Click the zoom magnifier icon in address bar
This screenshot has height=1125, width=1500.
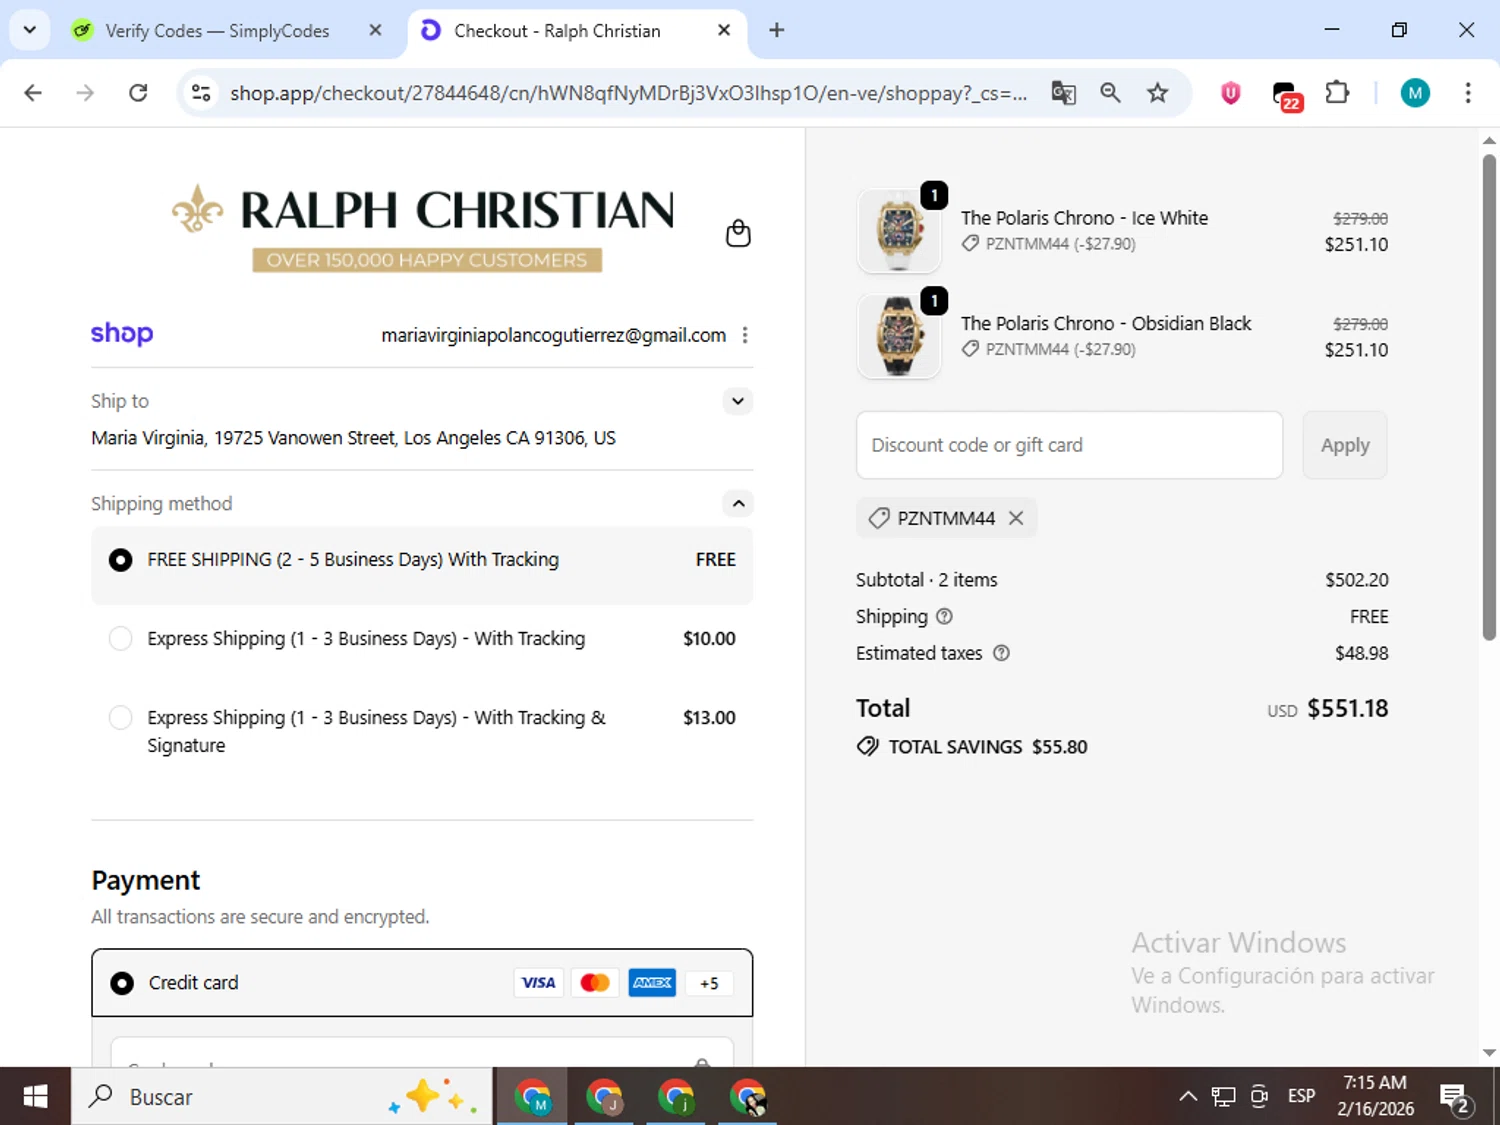tap(1110, 93)
